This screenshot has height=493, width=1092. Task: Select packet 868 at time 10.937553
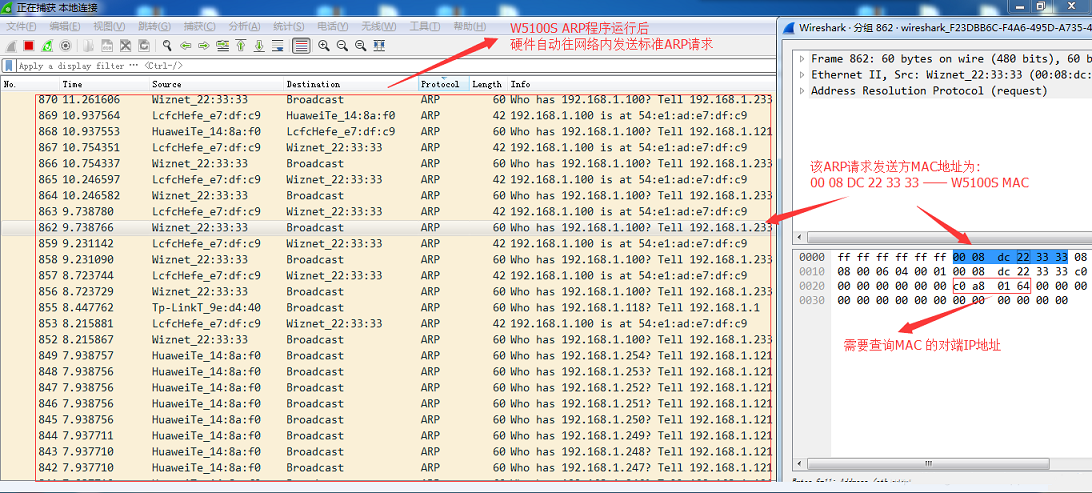coord(387,132)
